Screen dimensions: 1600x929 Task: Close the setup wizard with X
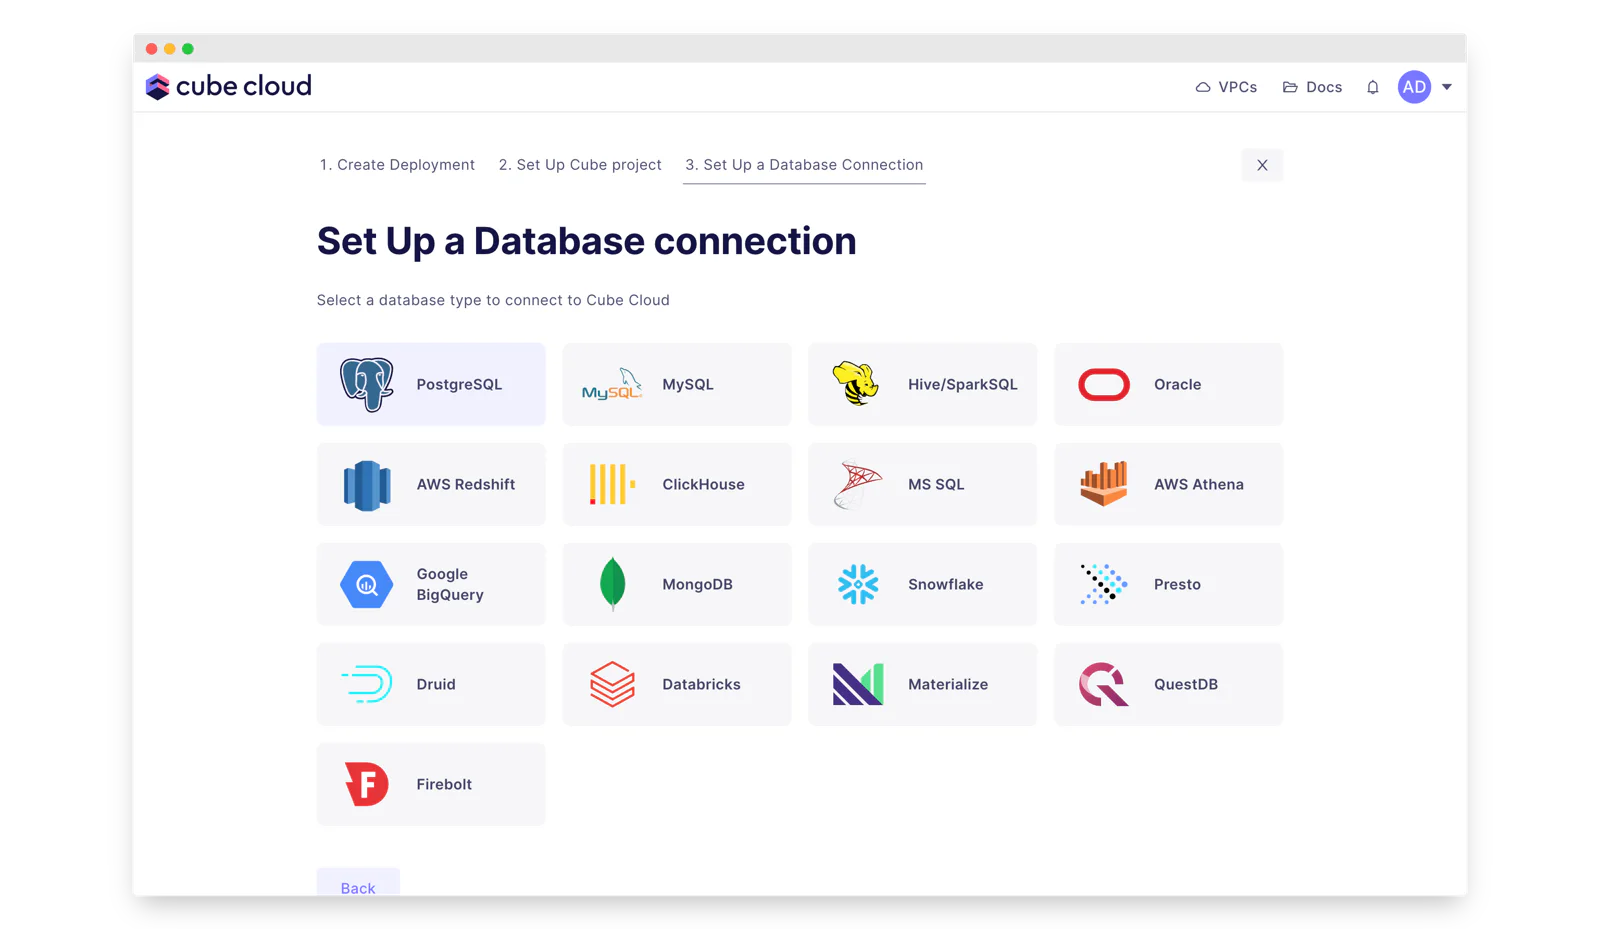pyautogui.click(x=1262, y=165)
